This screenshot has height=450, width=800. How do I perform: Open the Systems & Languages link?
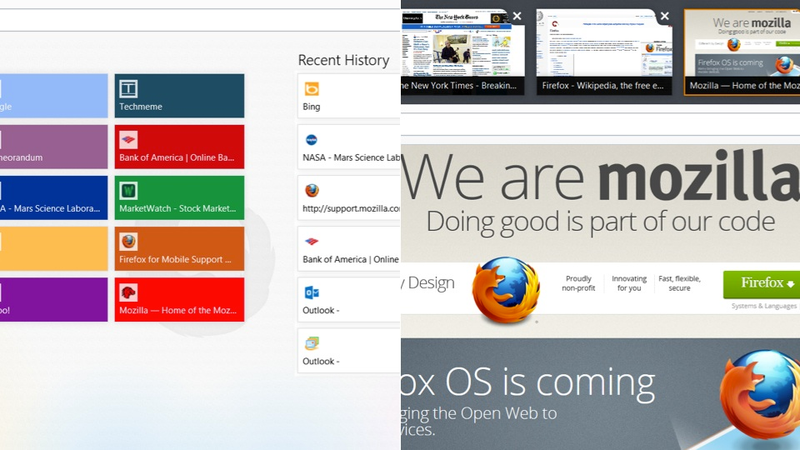(764, 306)
